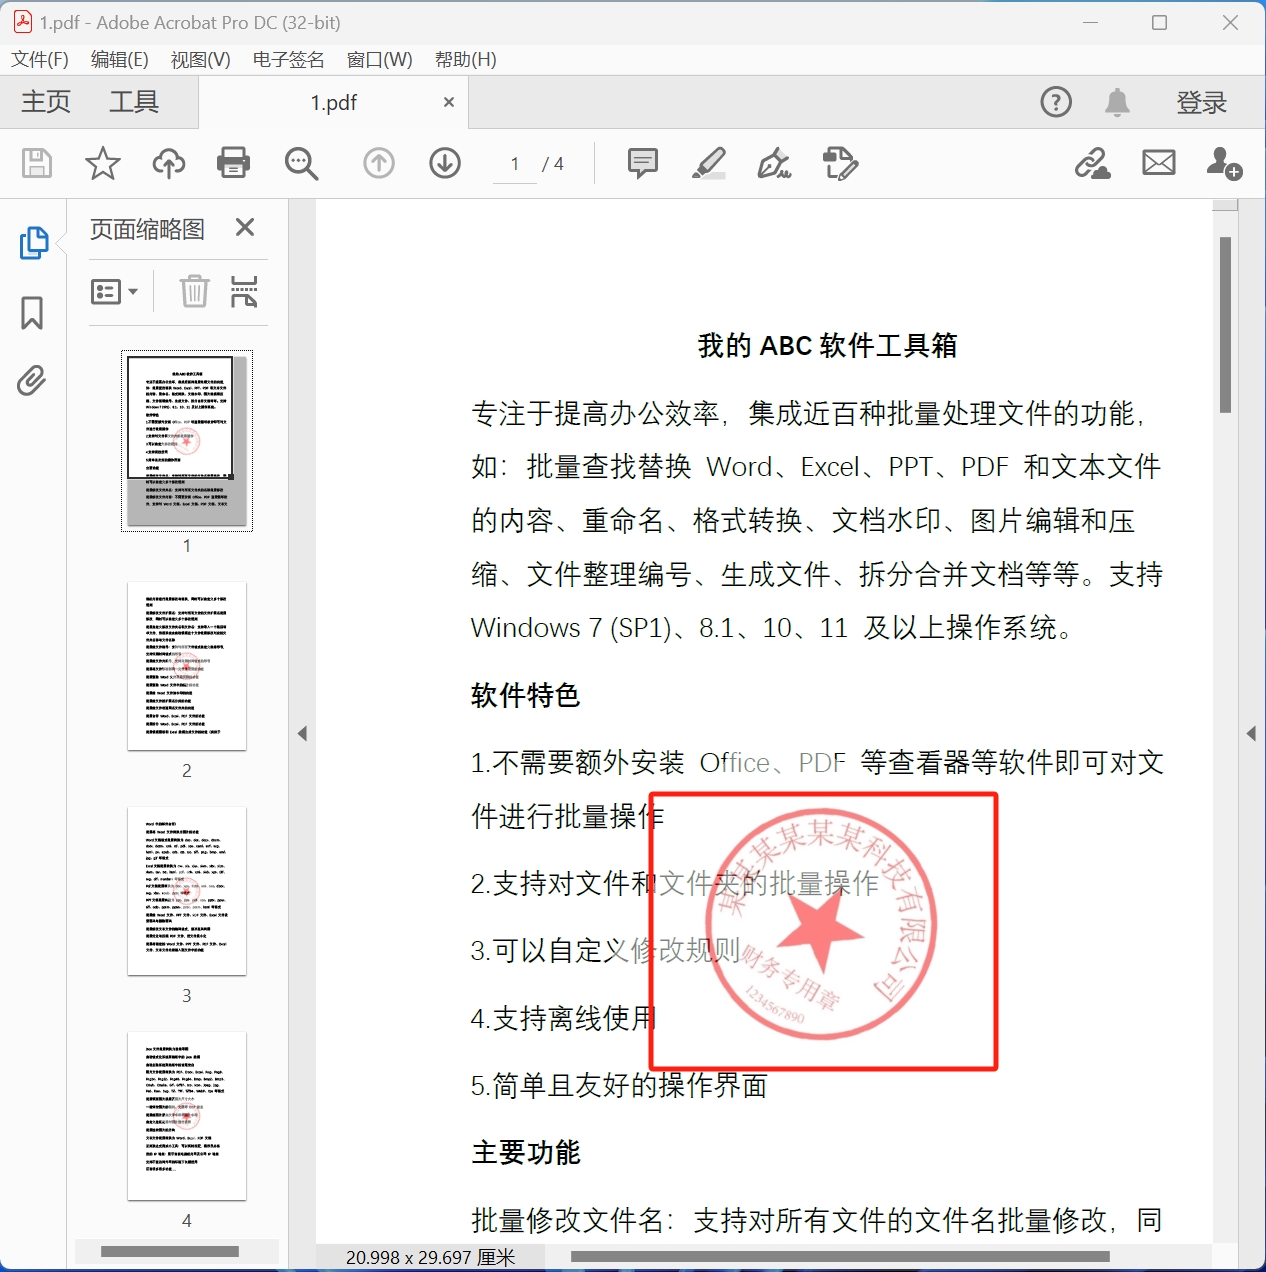This screenshot has height=1272, width=1266.
Task: Switch to the 工具 tab
Action: coord(133,101)
